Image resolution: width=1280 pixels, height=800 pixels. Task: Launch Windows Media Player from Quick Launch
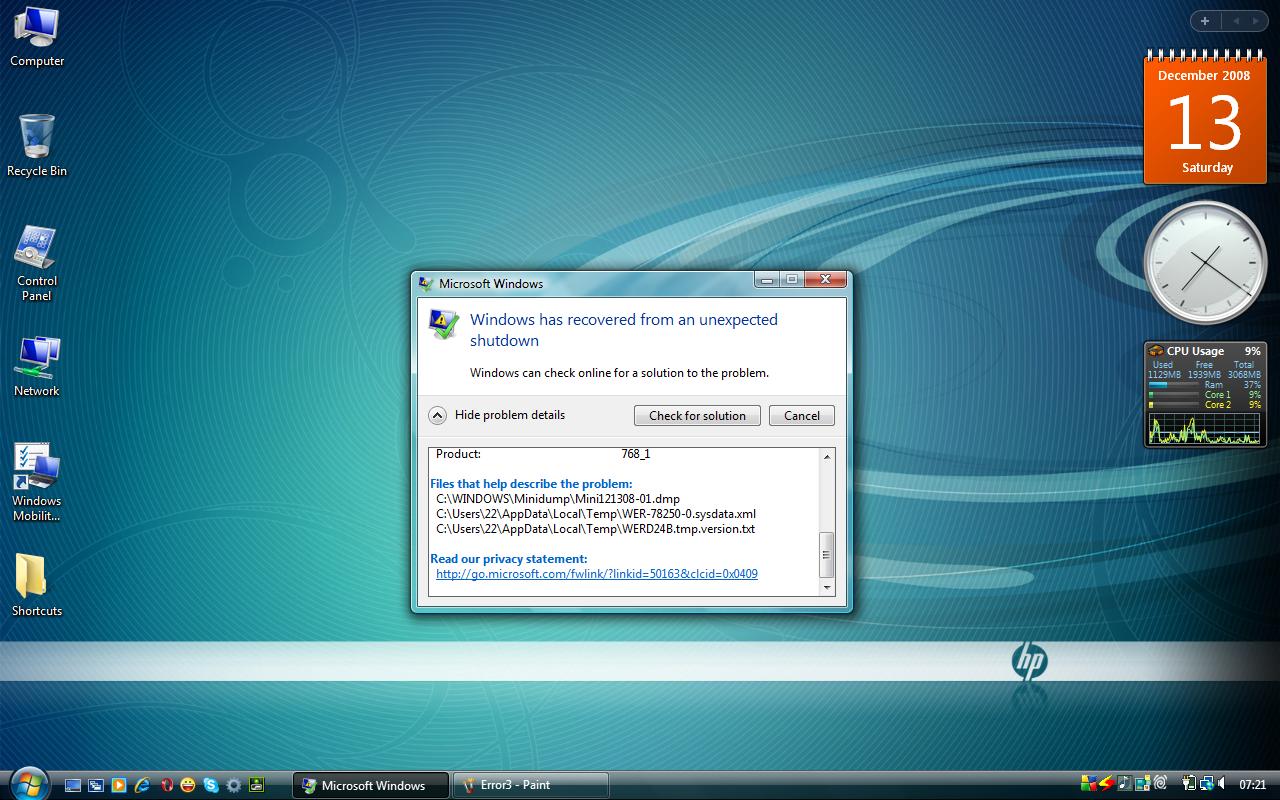pos(119,785)
